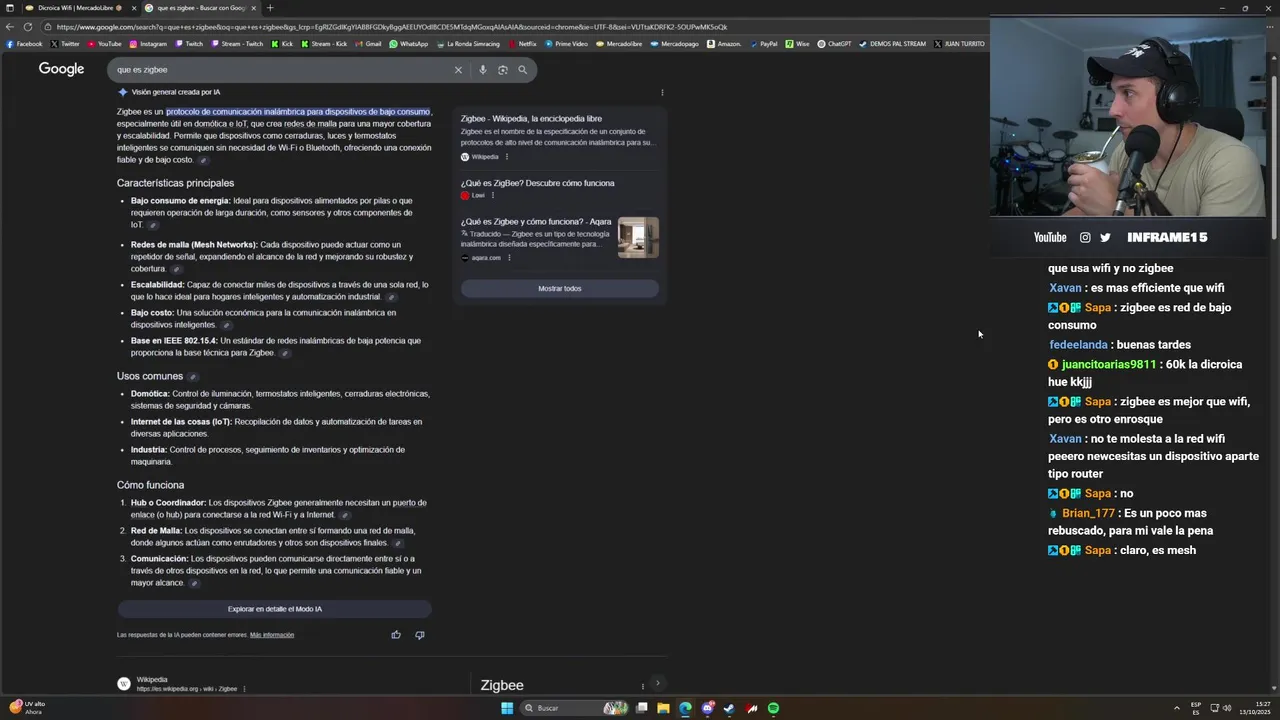
Task: Open the UV alto weather widget
Action: pos(28,707)
